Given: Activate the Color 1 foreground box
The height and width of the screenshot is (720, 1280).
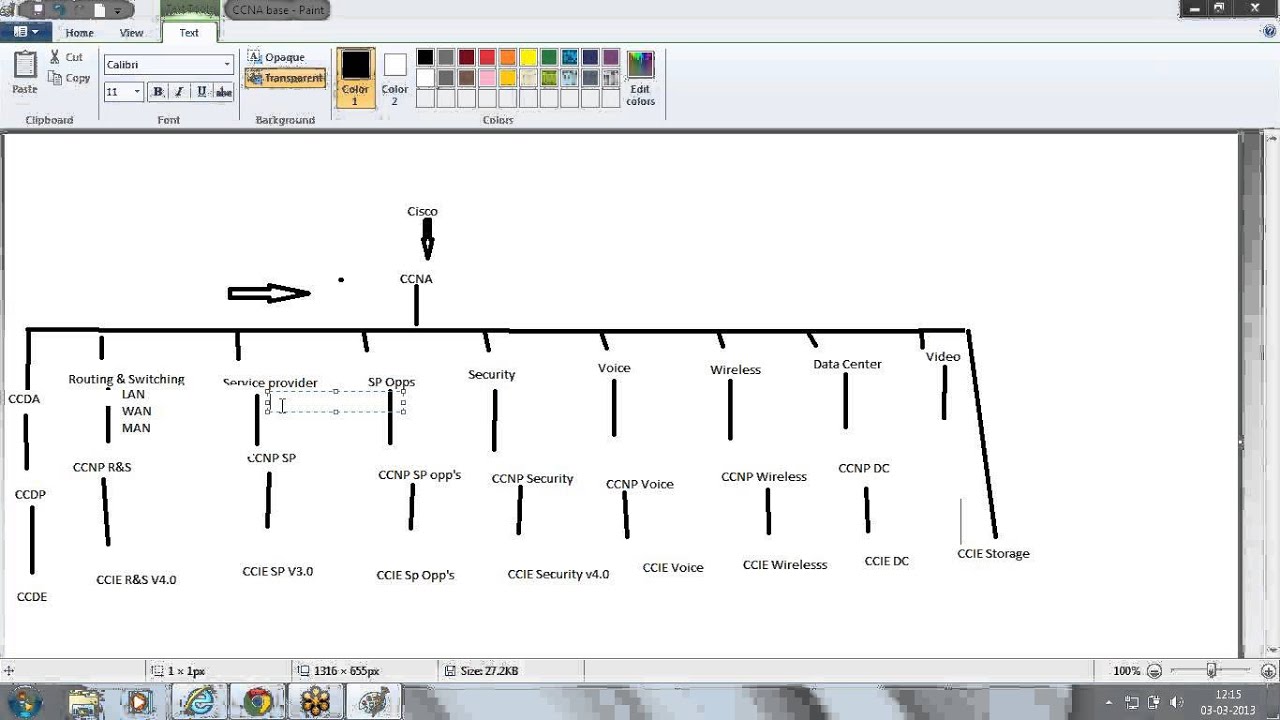Looking at the screenshot, I should click(355, 77).
